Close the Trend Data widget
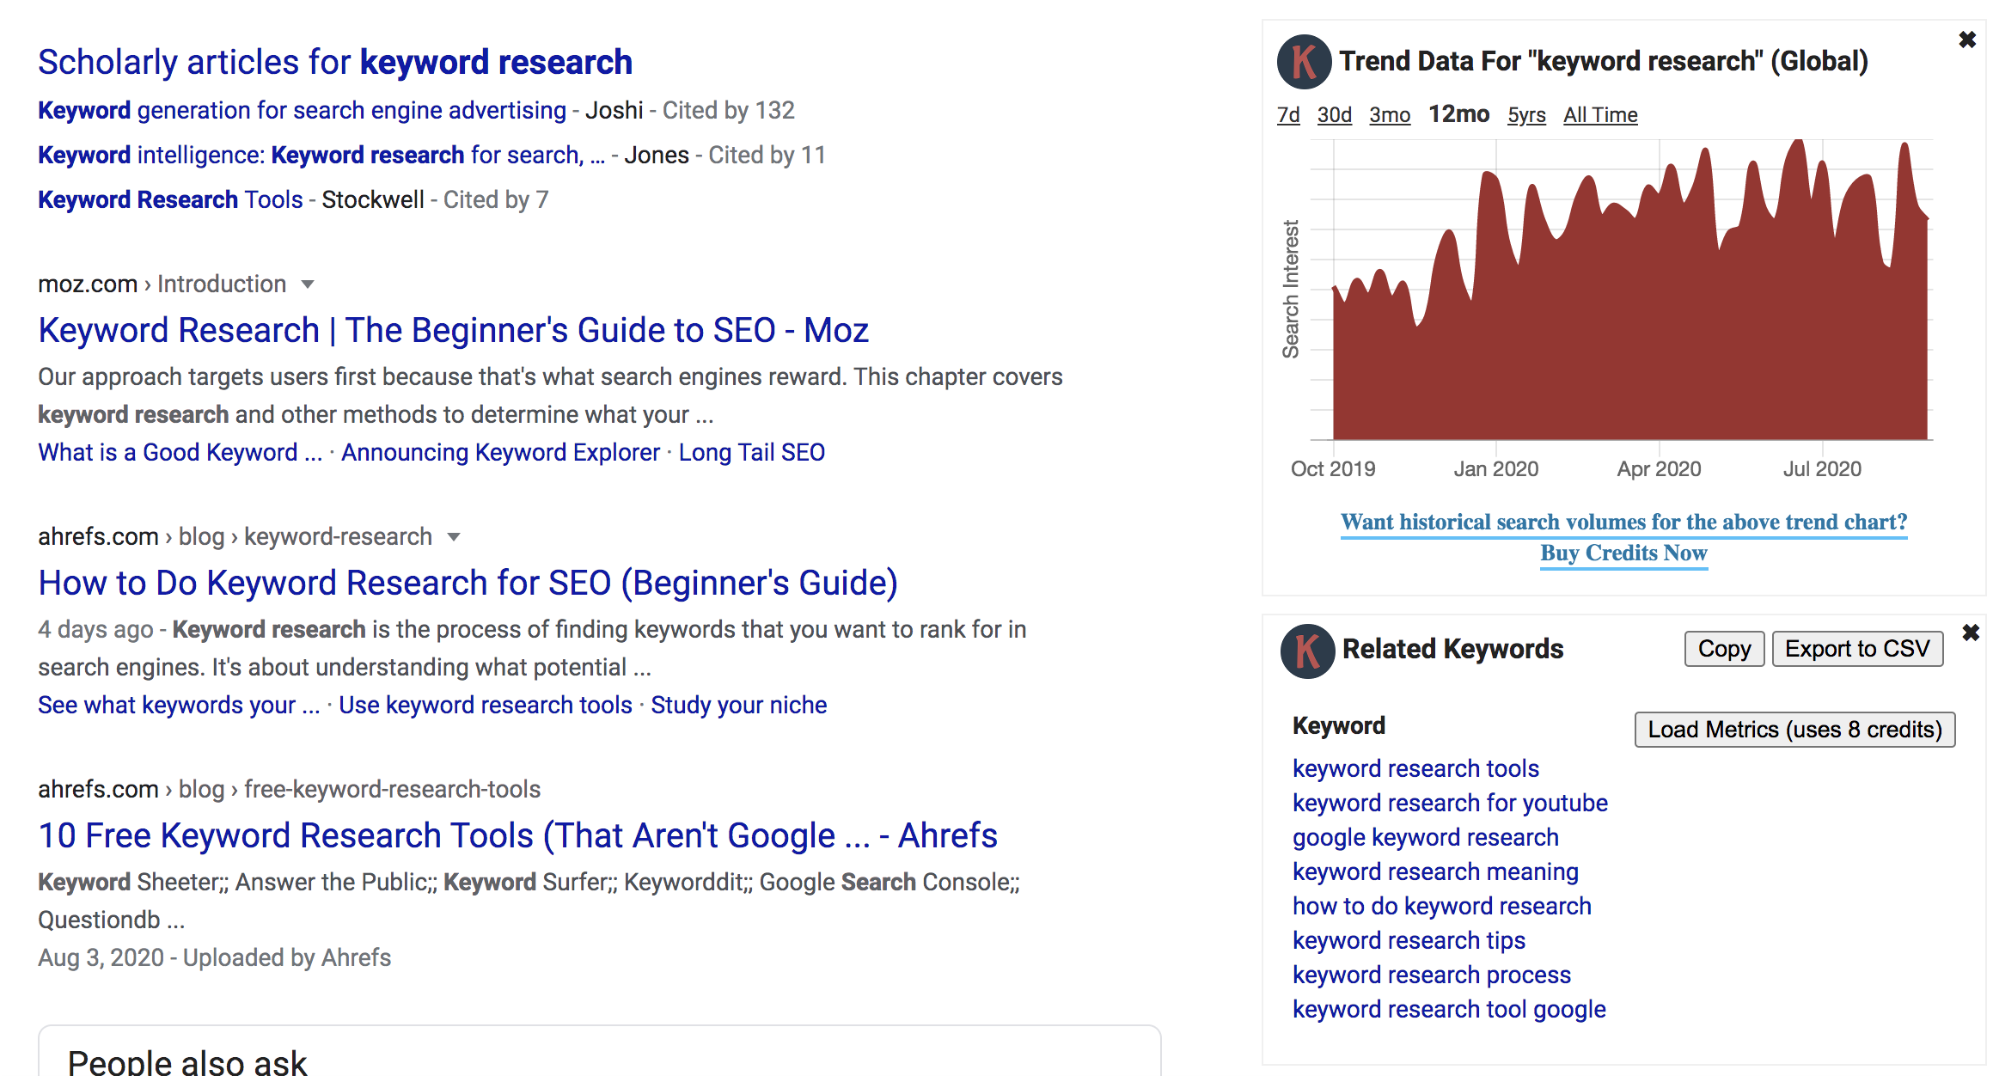 click(1966, 40)
